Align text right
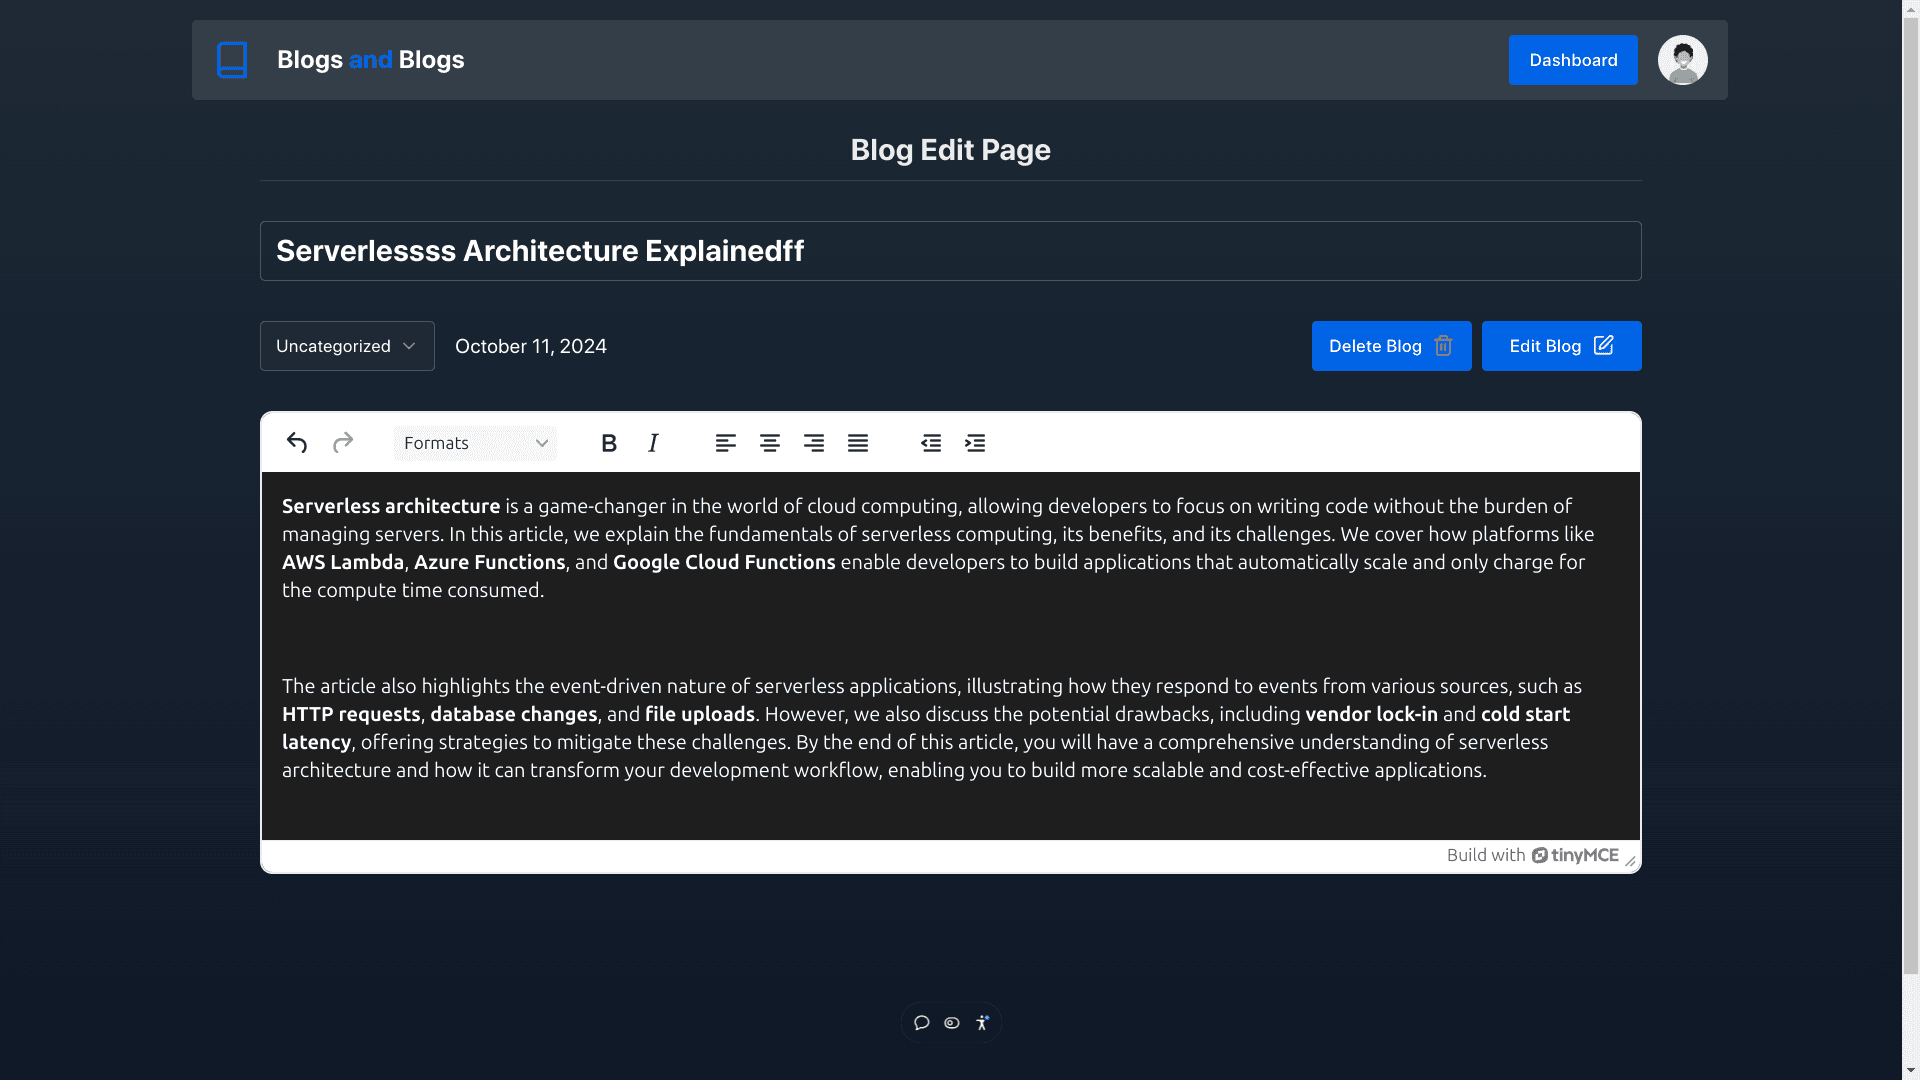The image size is (1920, 1080). (x=814, y=443)
